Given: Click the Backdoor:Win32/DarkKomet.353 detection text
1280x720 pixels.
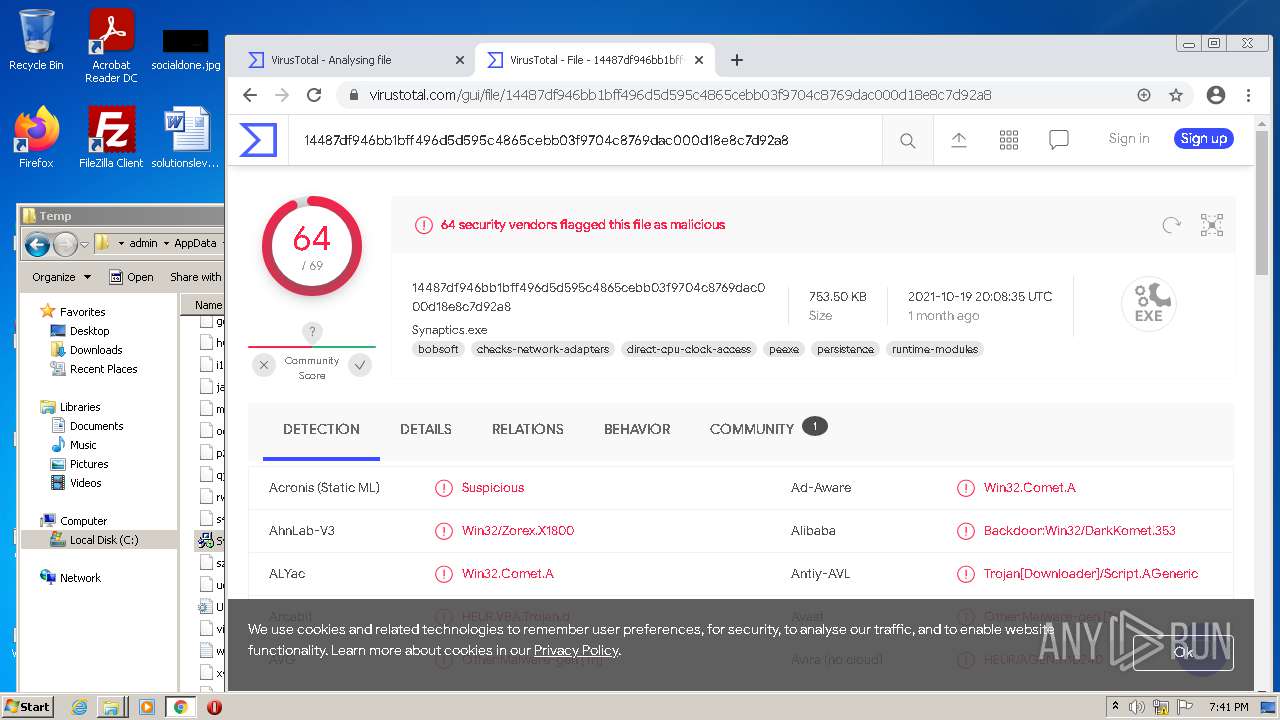Looking at the screenshot, I should pos(1080,531).
